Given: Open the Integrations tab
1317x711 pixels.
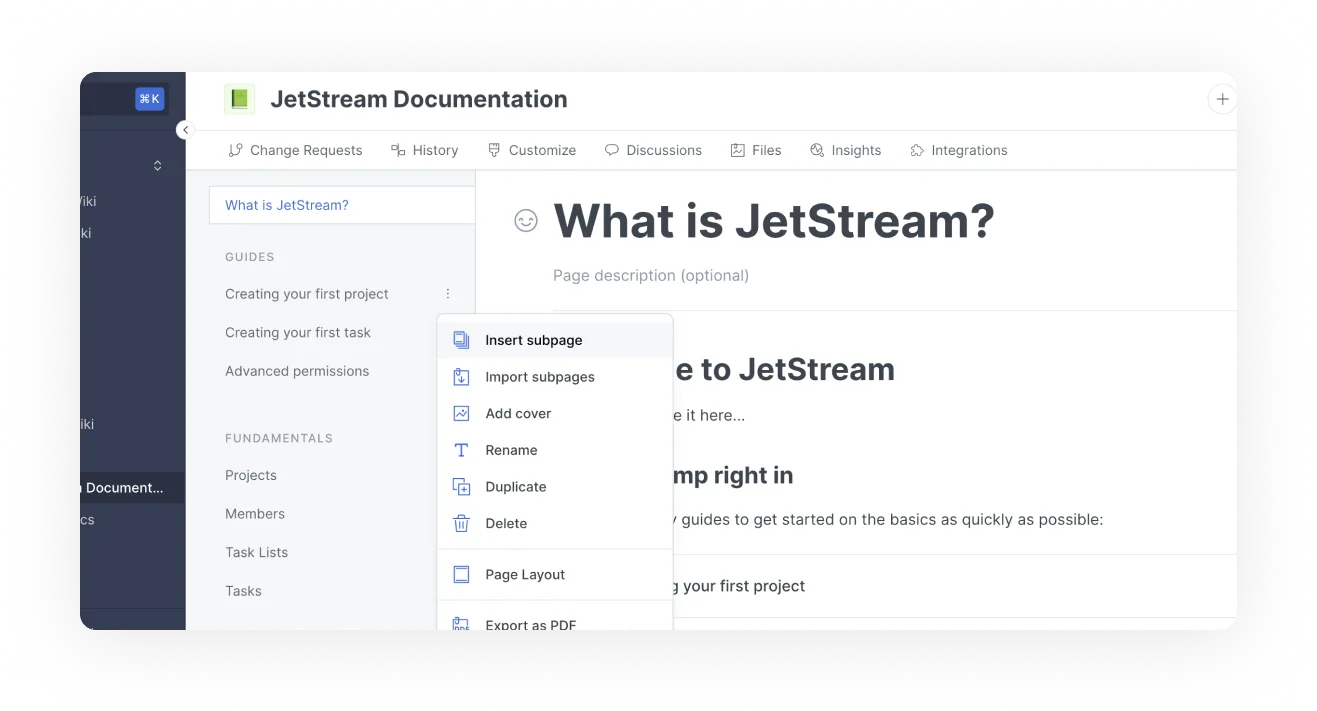Looking at the screenshot, I should (958, 150).
